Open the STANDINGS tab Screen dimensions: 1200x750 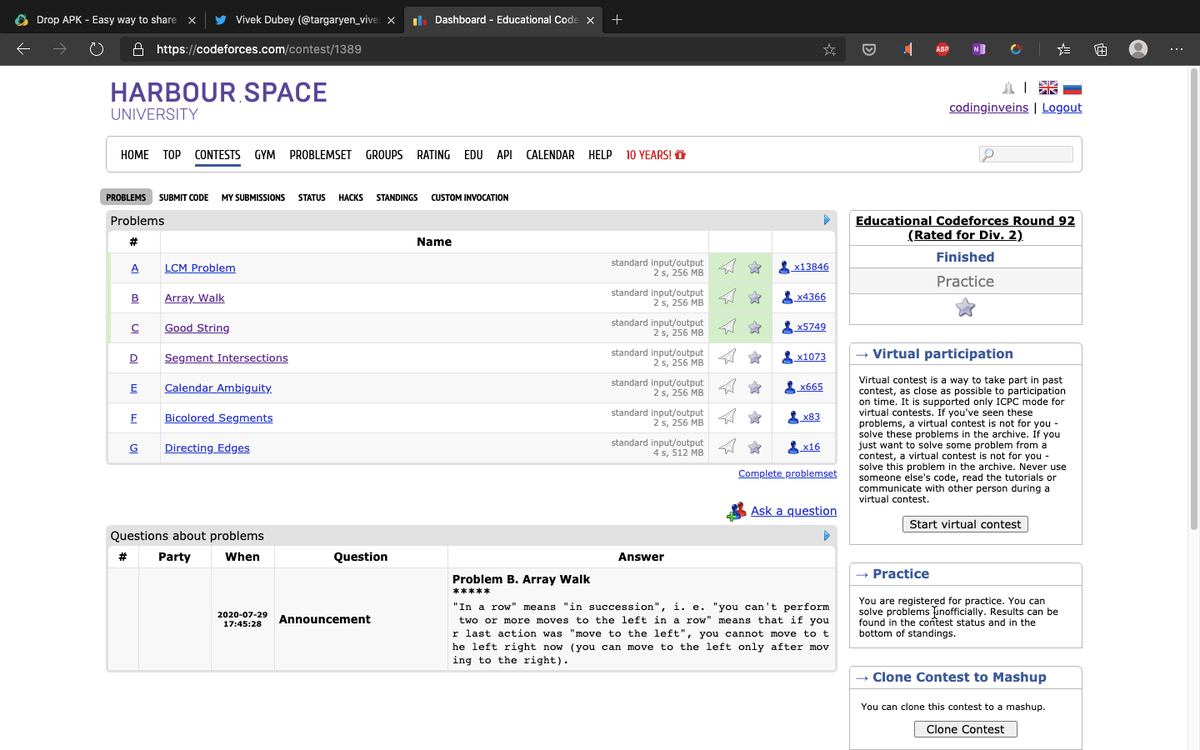tap(397, 197)
